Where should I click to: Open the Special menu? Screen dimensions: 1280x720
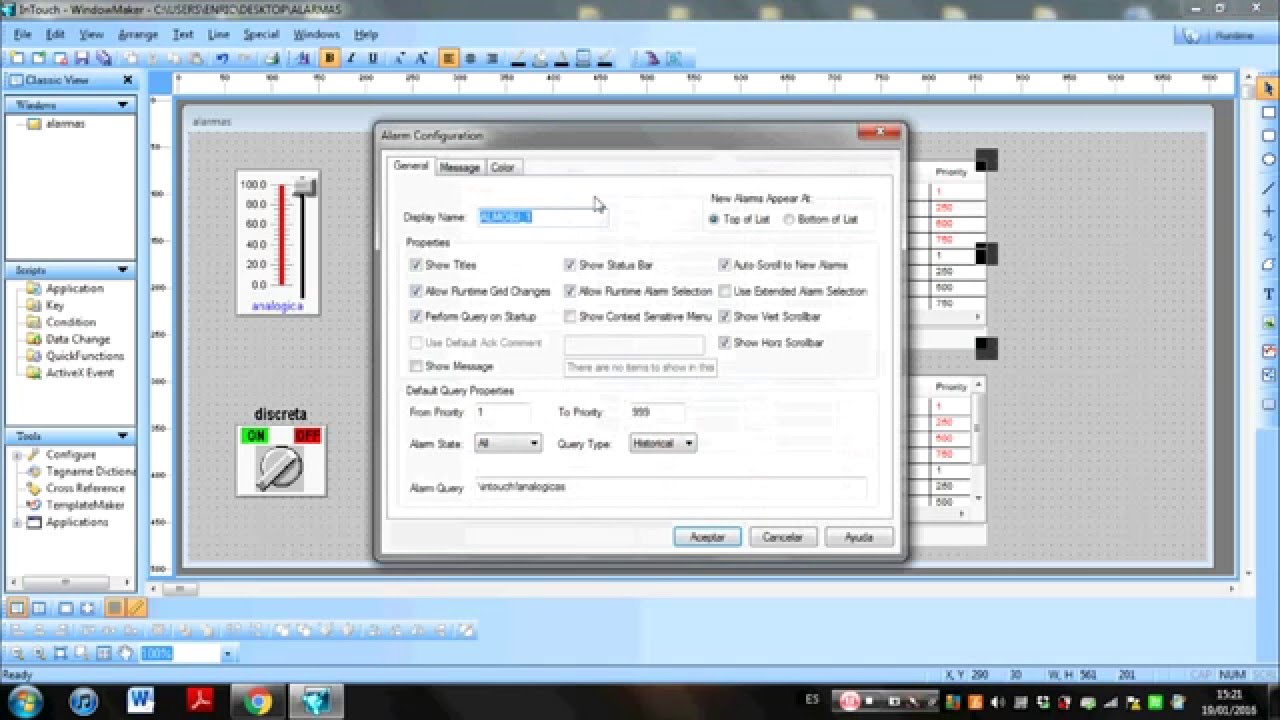coord(261,34)
